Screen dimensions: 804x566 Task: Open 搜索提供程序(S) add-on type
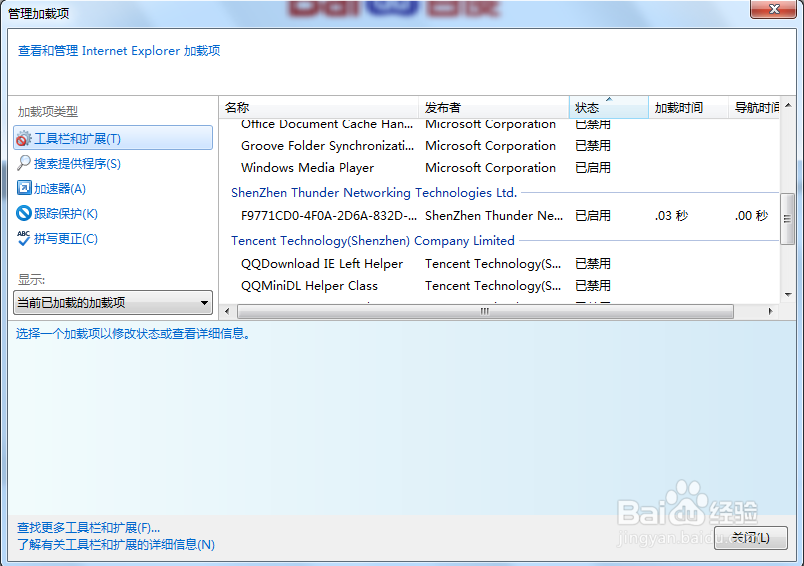click(x=77, y=164)
